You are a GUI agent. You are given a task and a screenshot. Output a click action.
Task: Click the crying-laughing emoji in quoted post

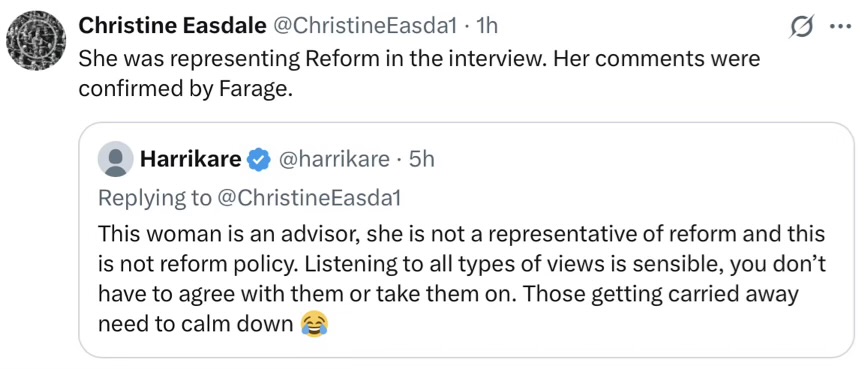point(314,324)
